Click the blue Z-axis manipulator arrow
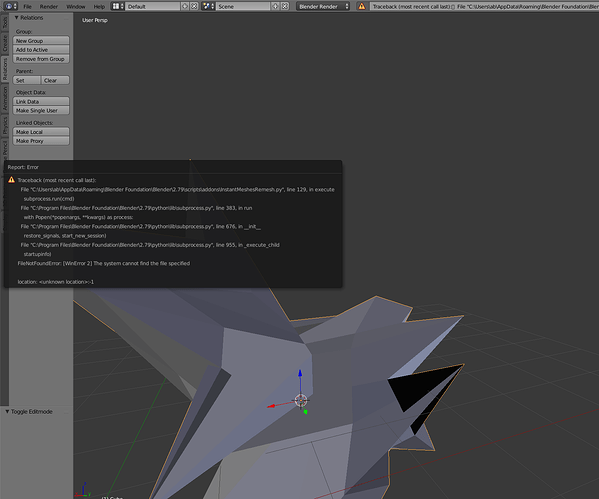The width and height of the screenshot is (599, 499). click(300, 373)
